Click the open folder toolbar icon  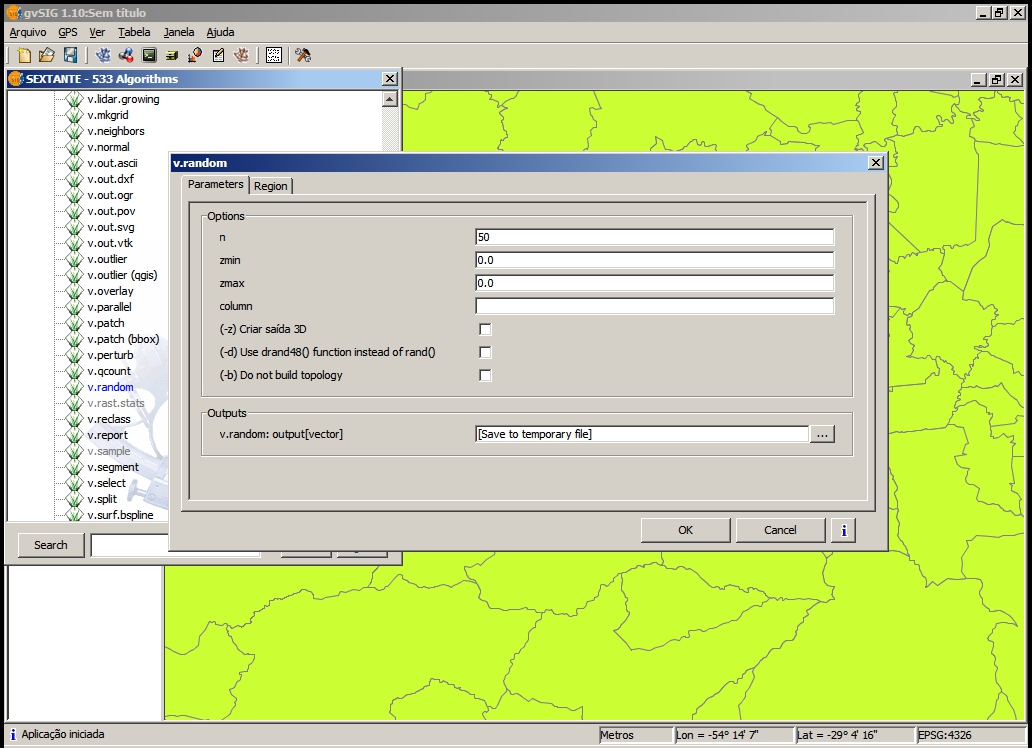[47, 55]
